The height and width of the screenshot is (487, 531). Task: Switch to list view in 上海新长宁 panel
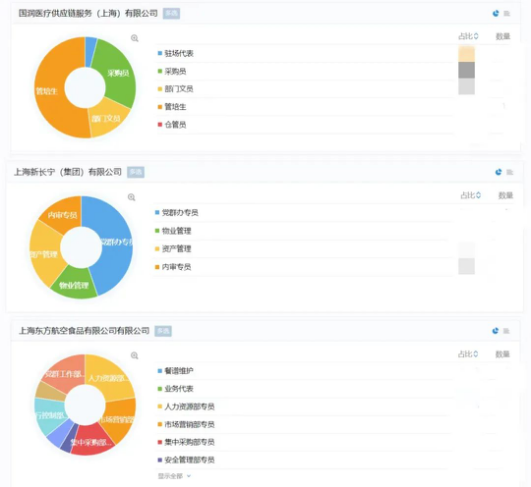[x=510, y=172]
